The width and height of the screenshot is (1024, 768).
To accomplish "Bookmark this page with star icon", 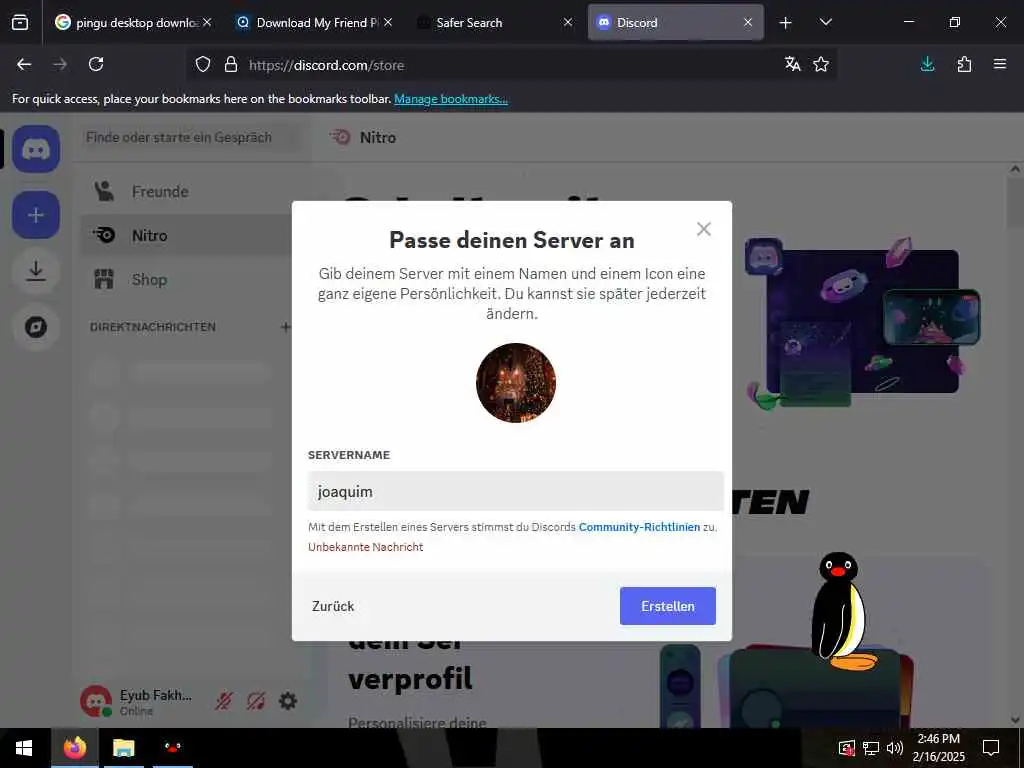I will [821, 64].
